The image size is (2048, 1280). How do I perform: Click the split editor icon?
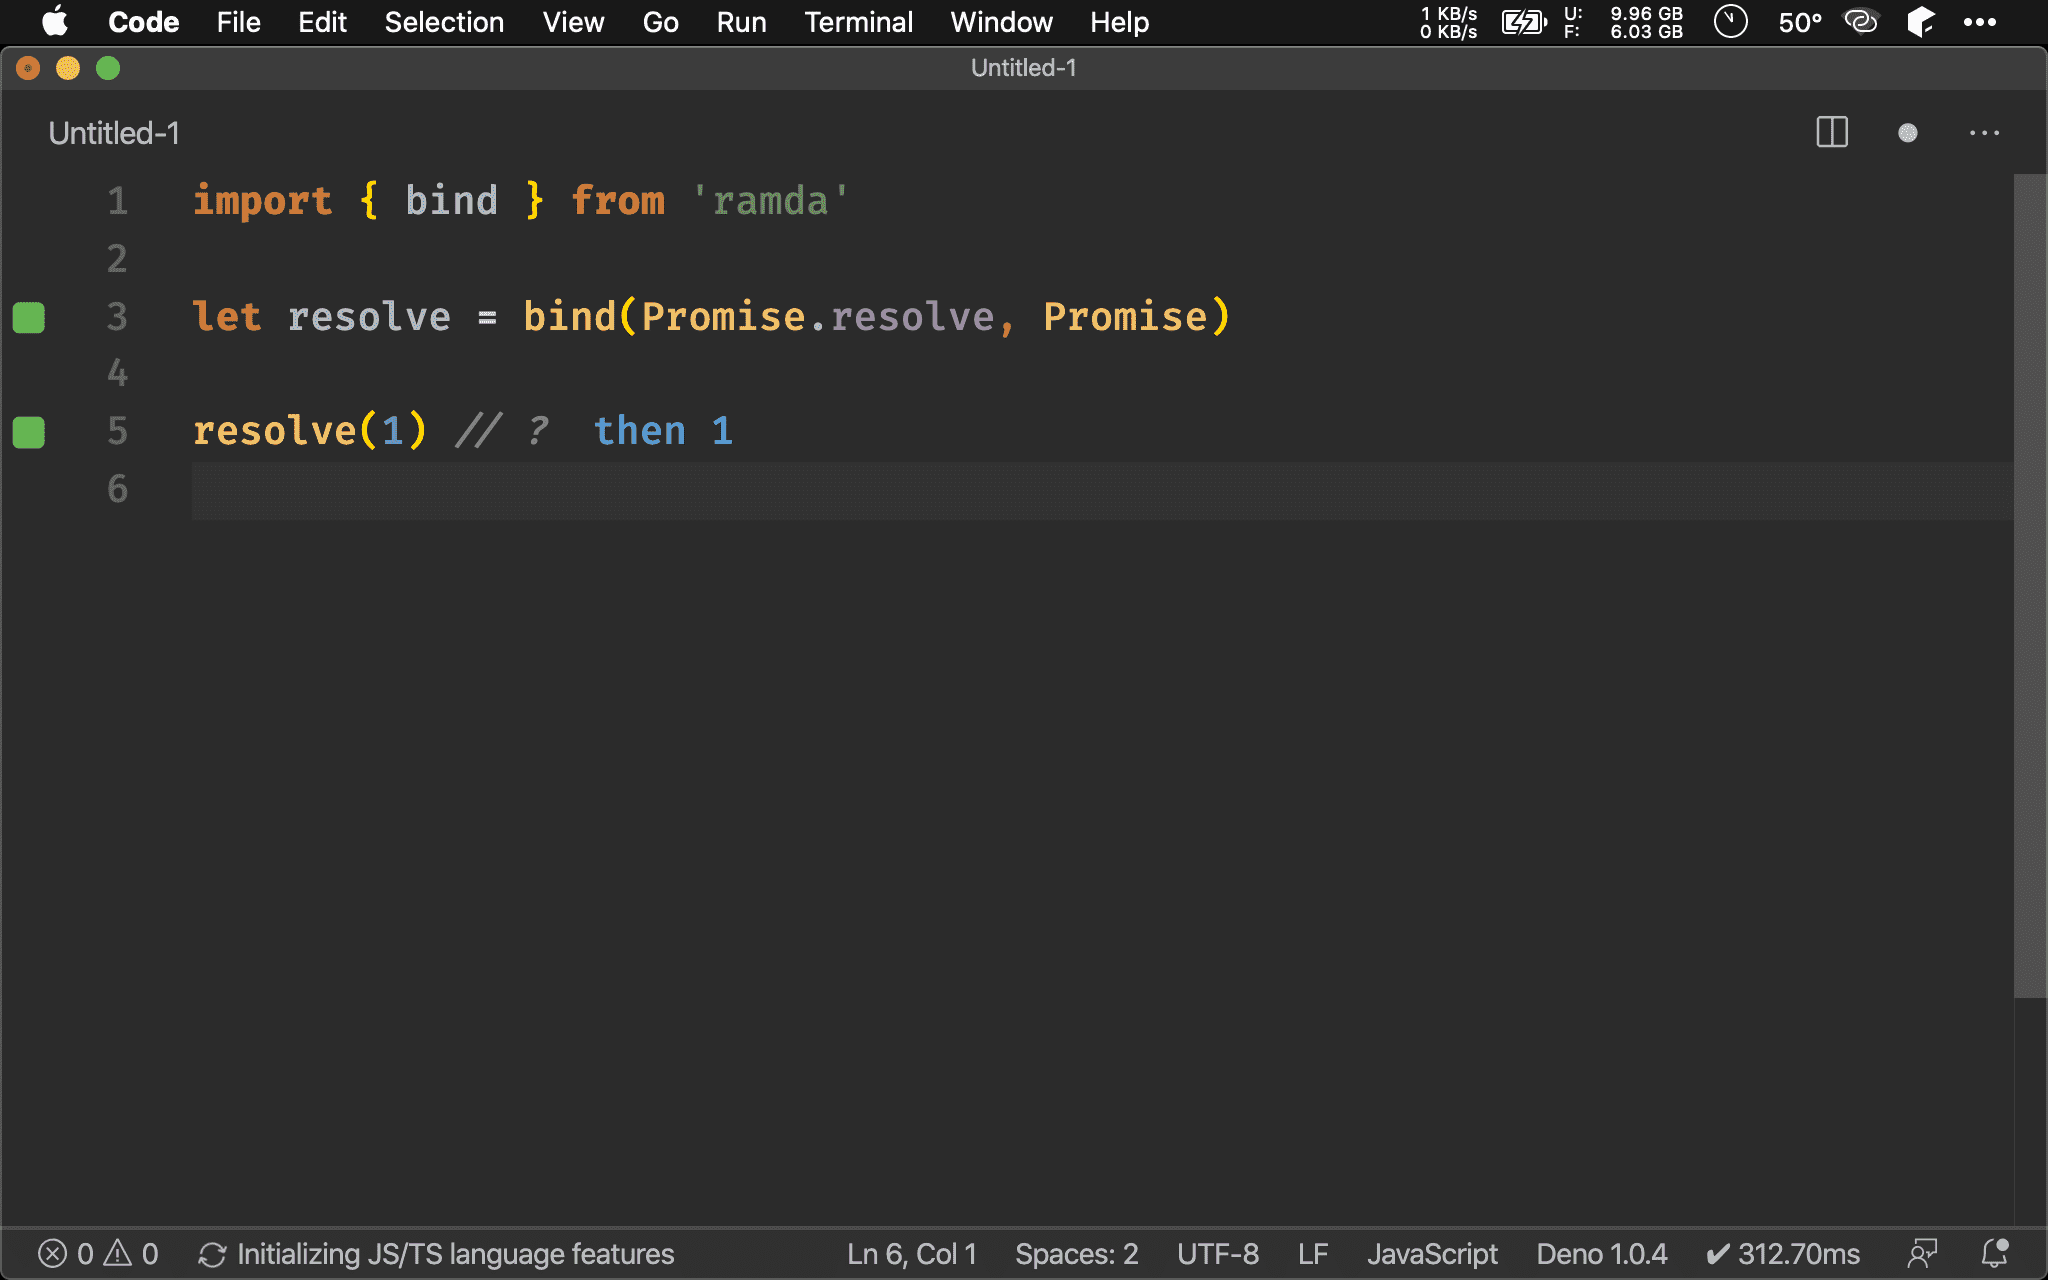[1831, 132]
